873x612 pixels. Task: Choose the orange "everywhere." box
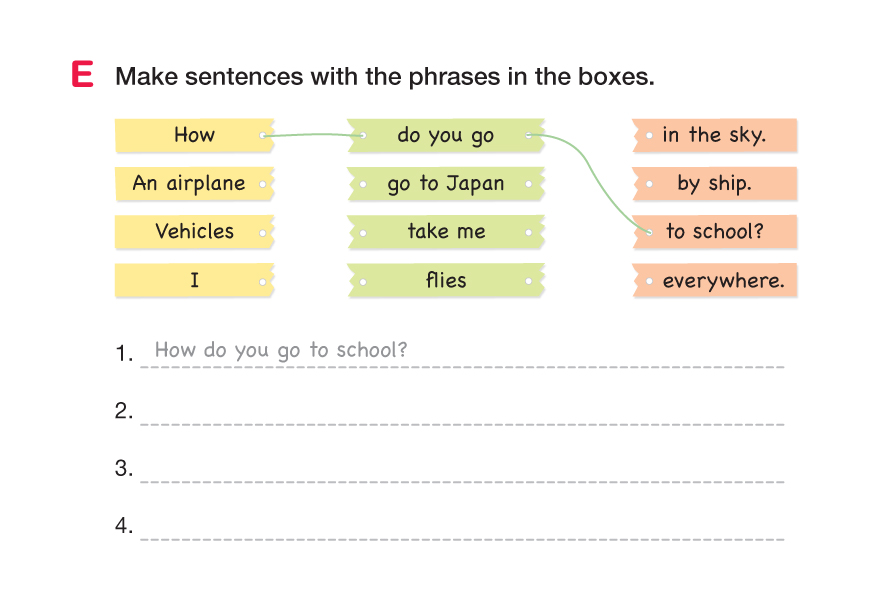(722, 280)
